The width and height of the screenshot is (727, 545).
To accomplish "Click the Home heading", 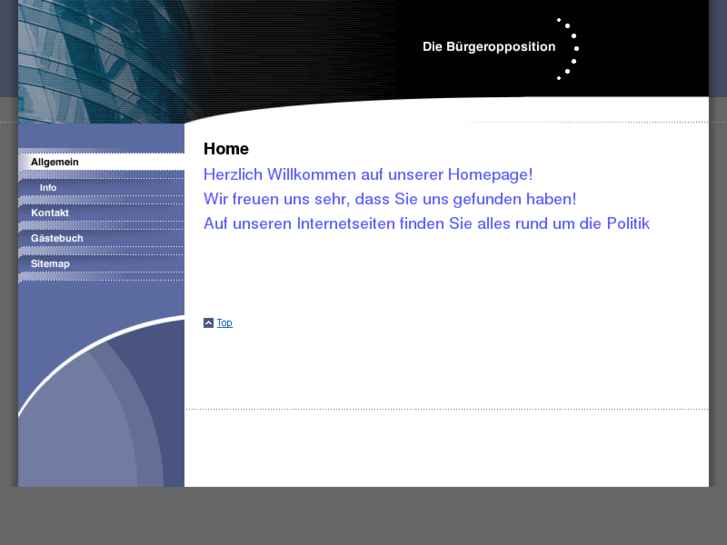I will [x=226, y=148].
